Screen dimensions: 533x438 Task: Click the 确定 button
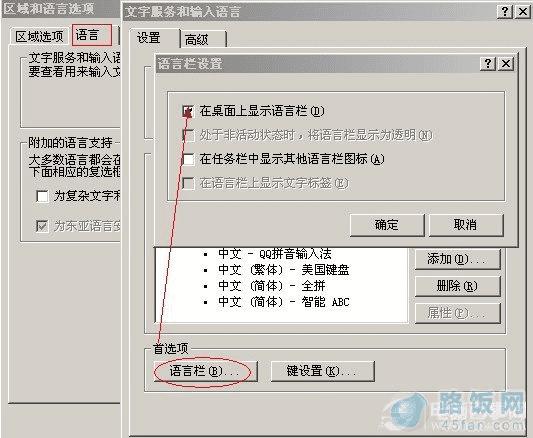tap(387, 225)
